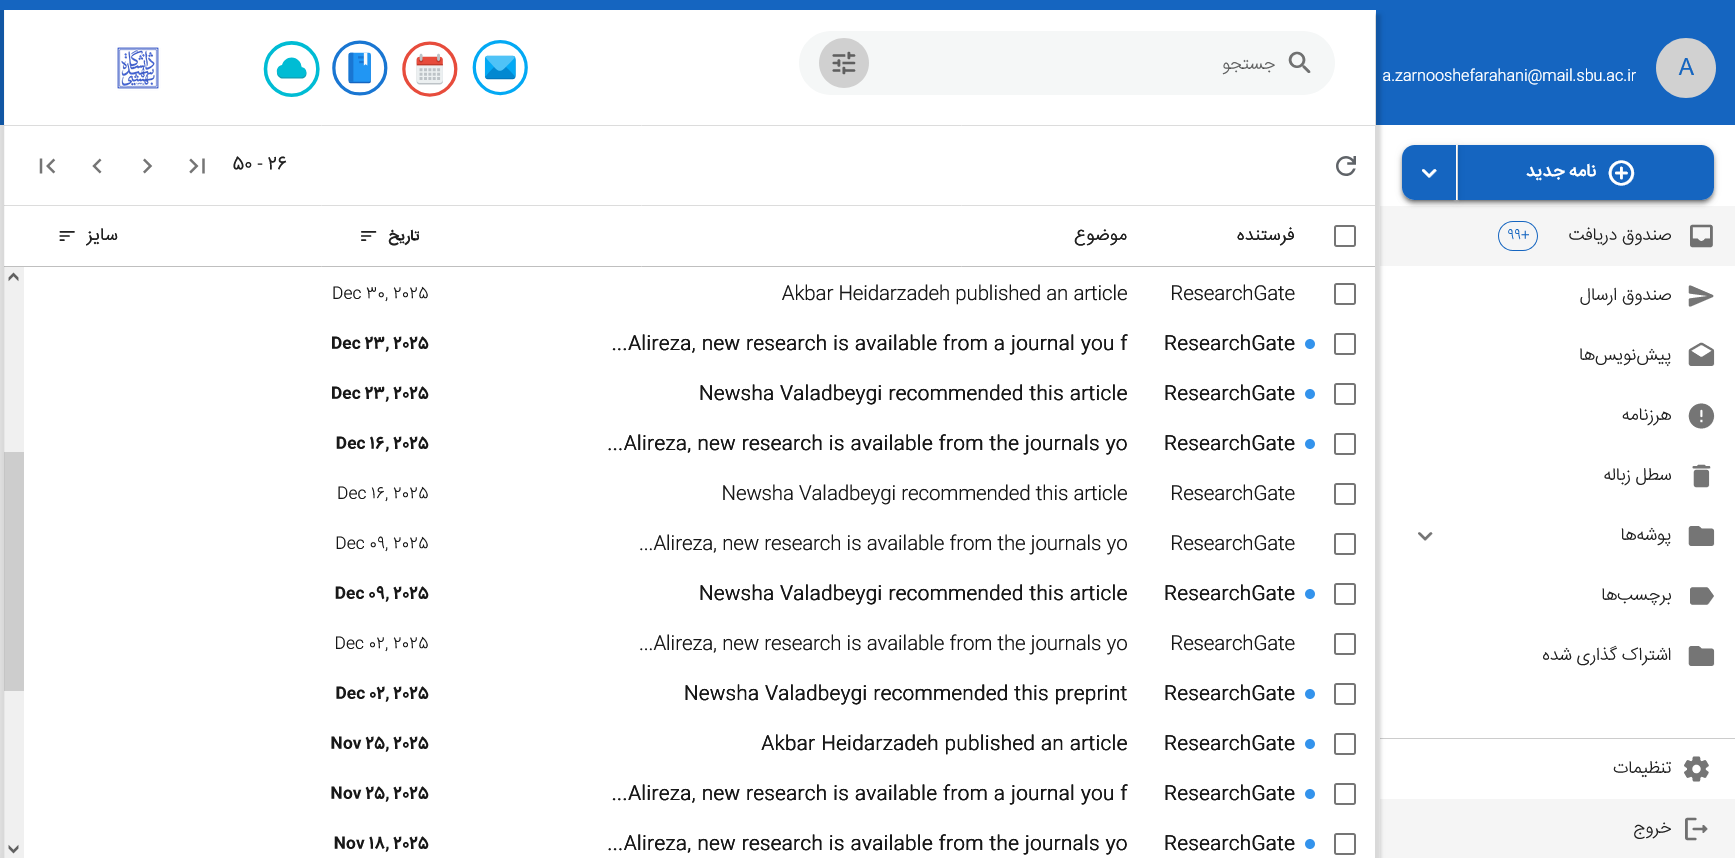The image size is (1735, 858).
Task: Click the logout (خروج) link
Action: (1652, 828)
